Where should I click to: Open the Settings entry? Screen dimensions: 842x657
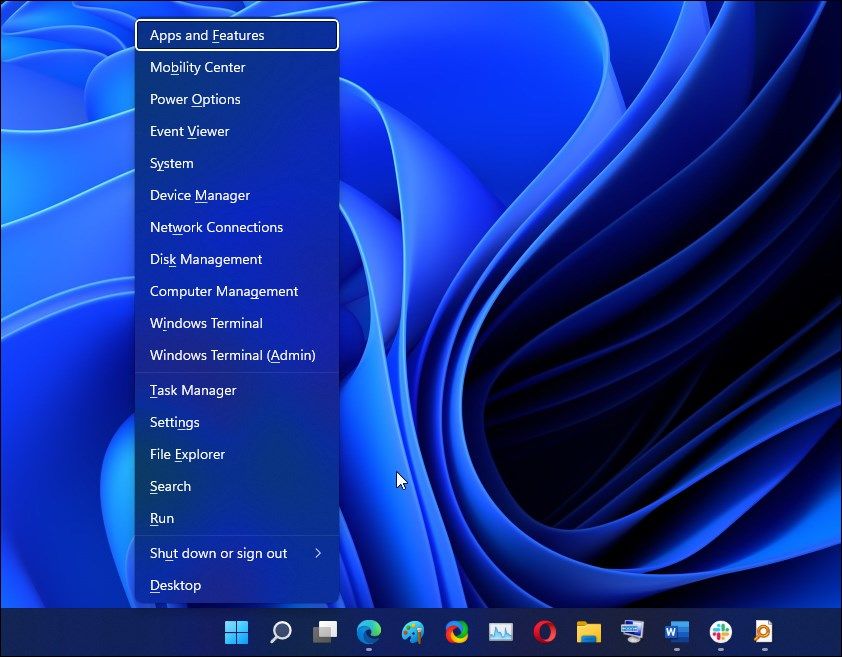174,422
